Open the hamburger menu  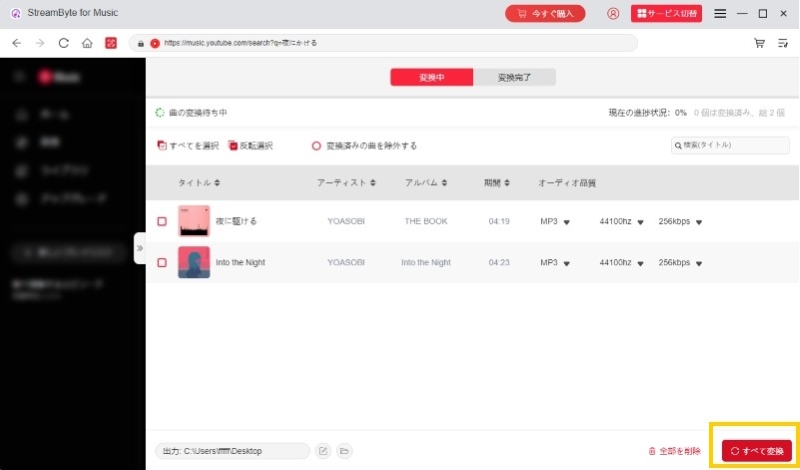click(720, 14)
